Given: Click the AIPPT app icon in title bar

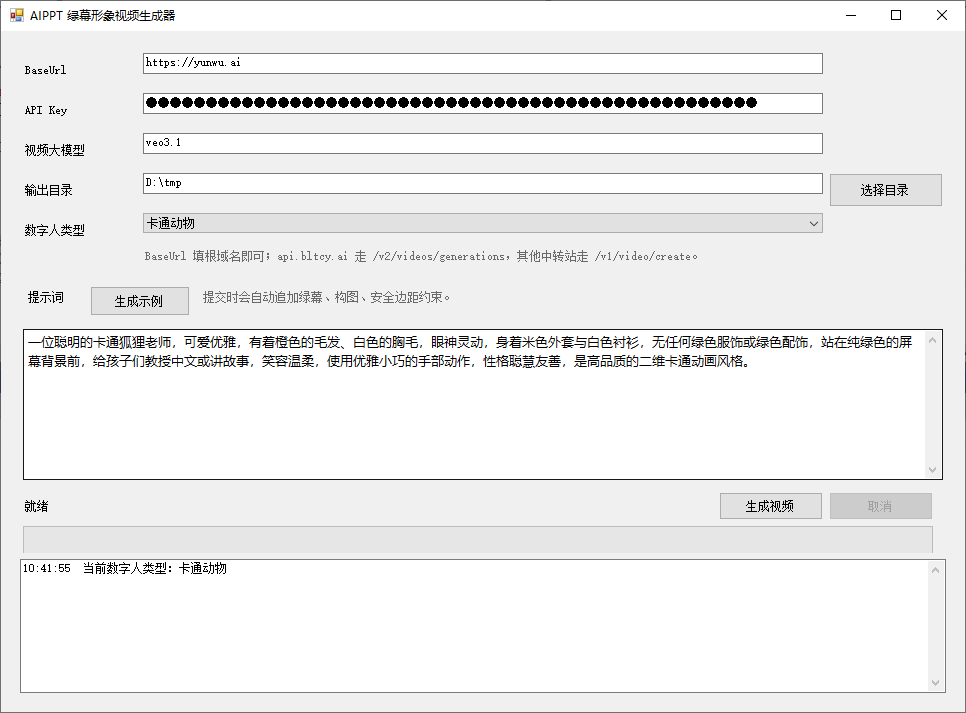Looking at the screenshot, I should 17,15.
